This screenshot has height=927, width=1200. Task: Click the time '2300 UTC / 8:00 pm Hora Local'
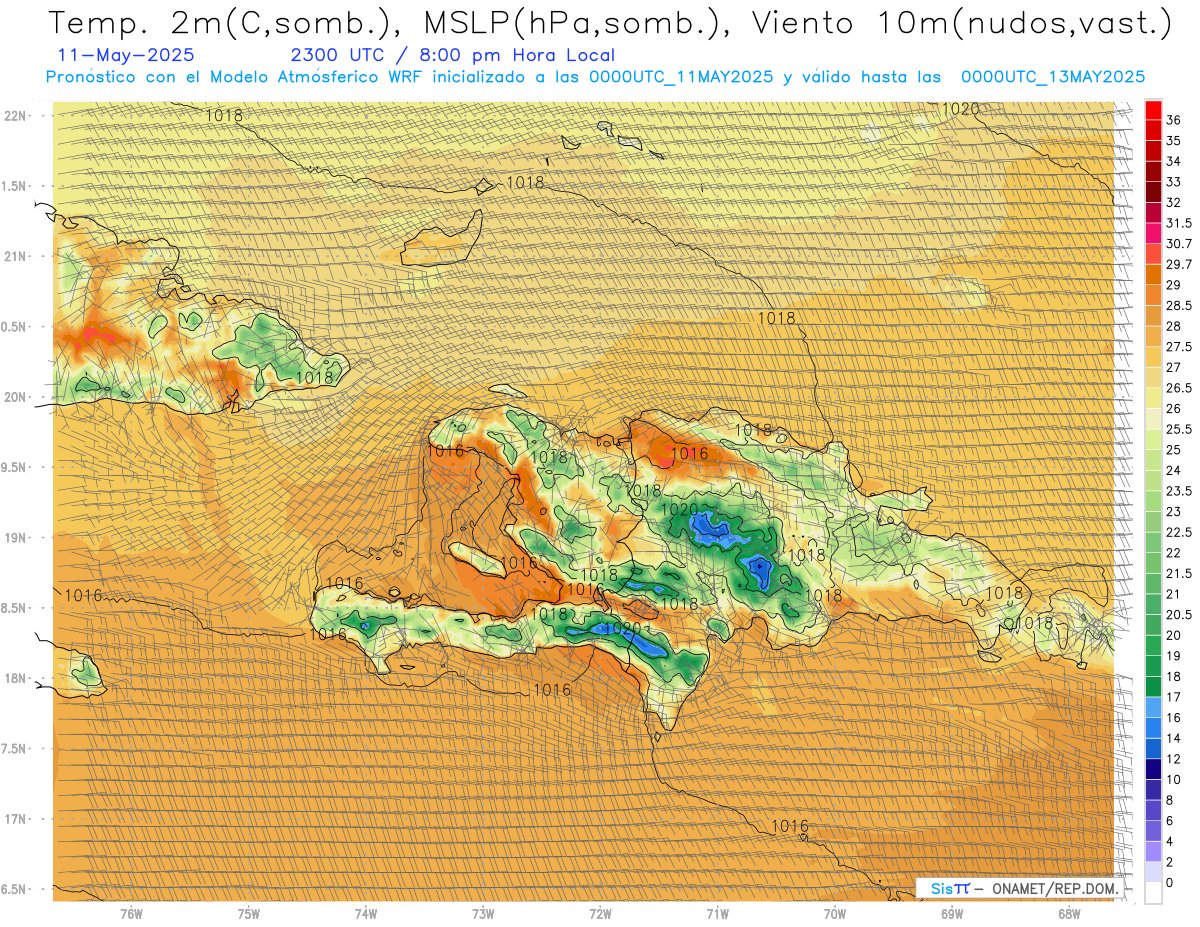(x=452, y=56)
